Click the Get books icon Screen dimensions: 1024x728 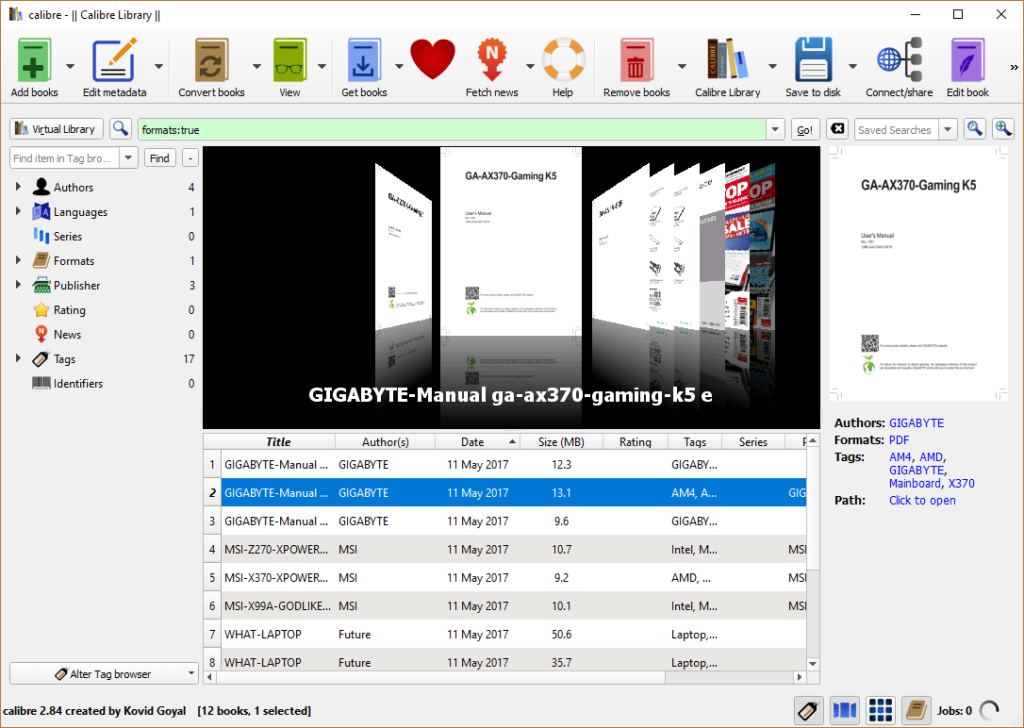point(364,60)
